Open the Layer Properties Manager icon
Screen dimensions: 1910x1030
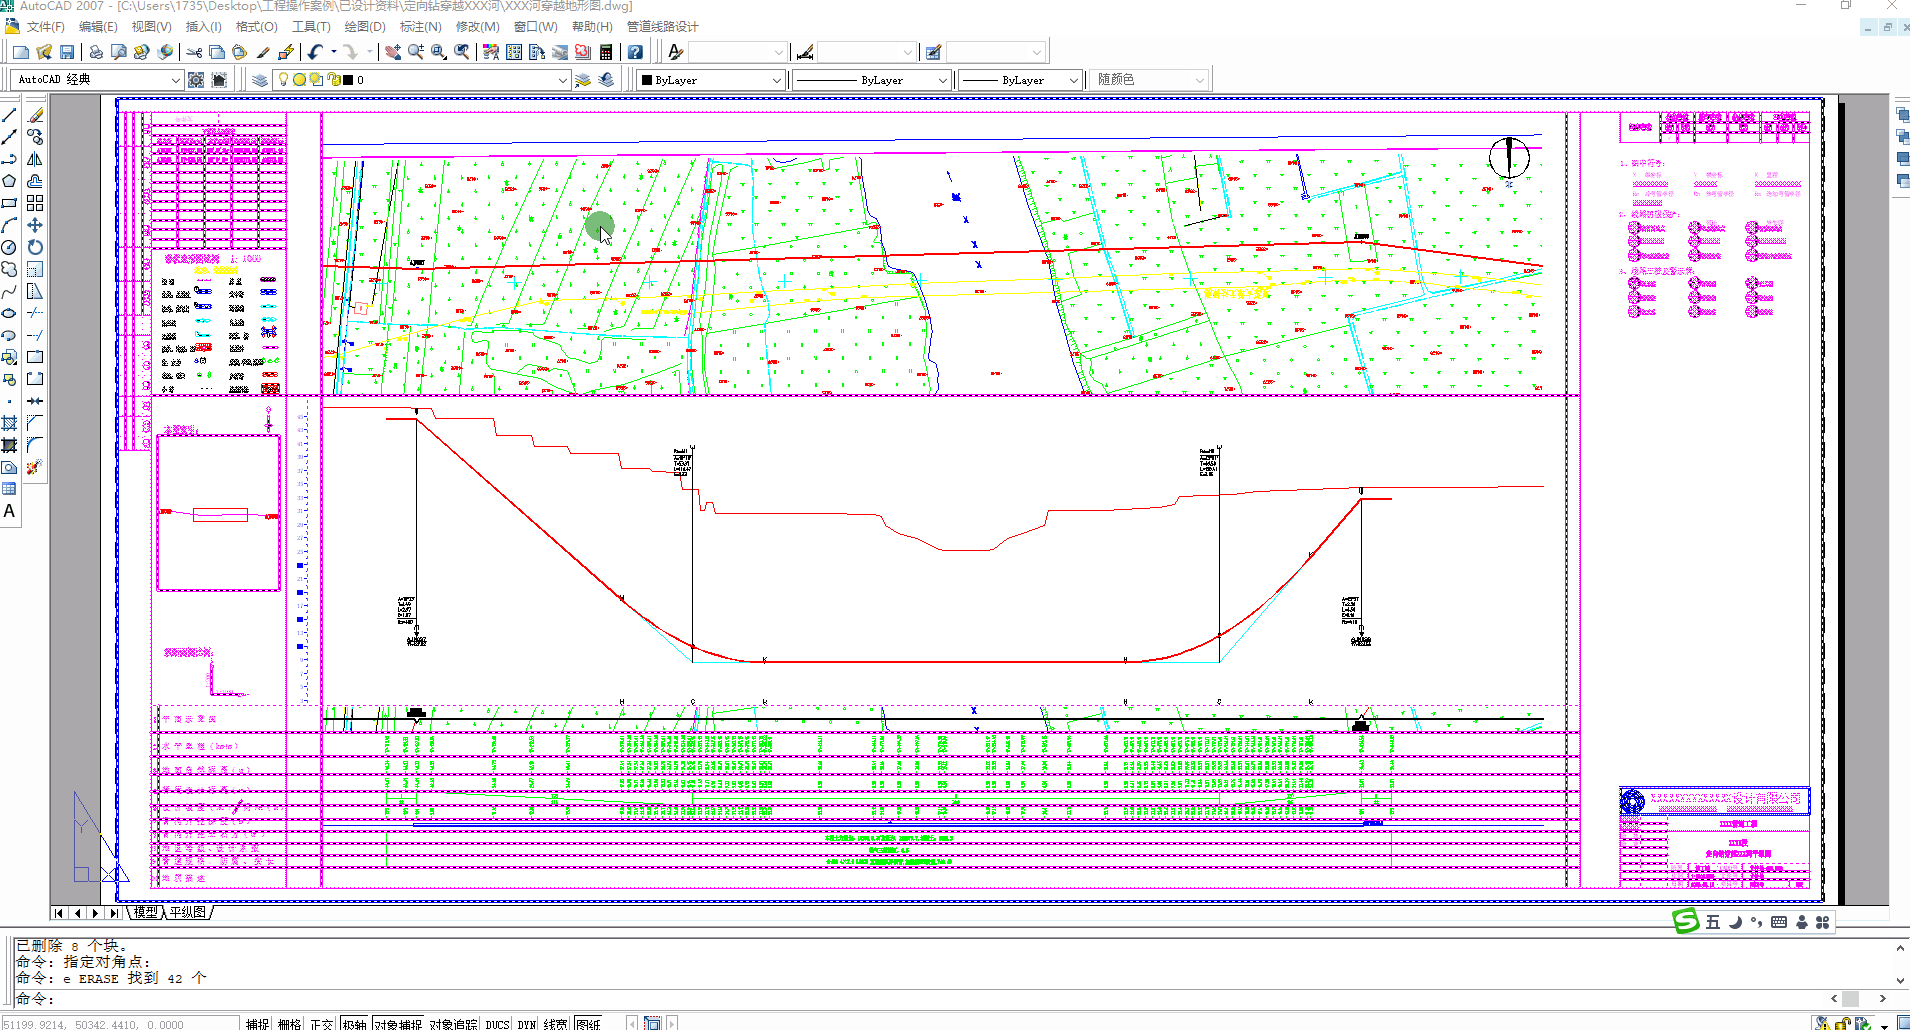coord(260,80)
